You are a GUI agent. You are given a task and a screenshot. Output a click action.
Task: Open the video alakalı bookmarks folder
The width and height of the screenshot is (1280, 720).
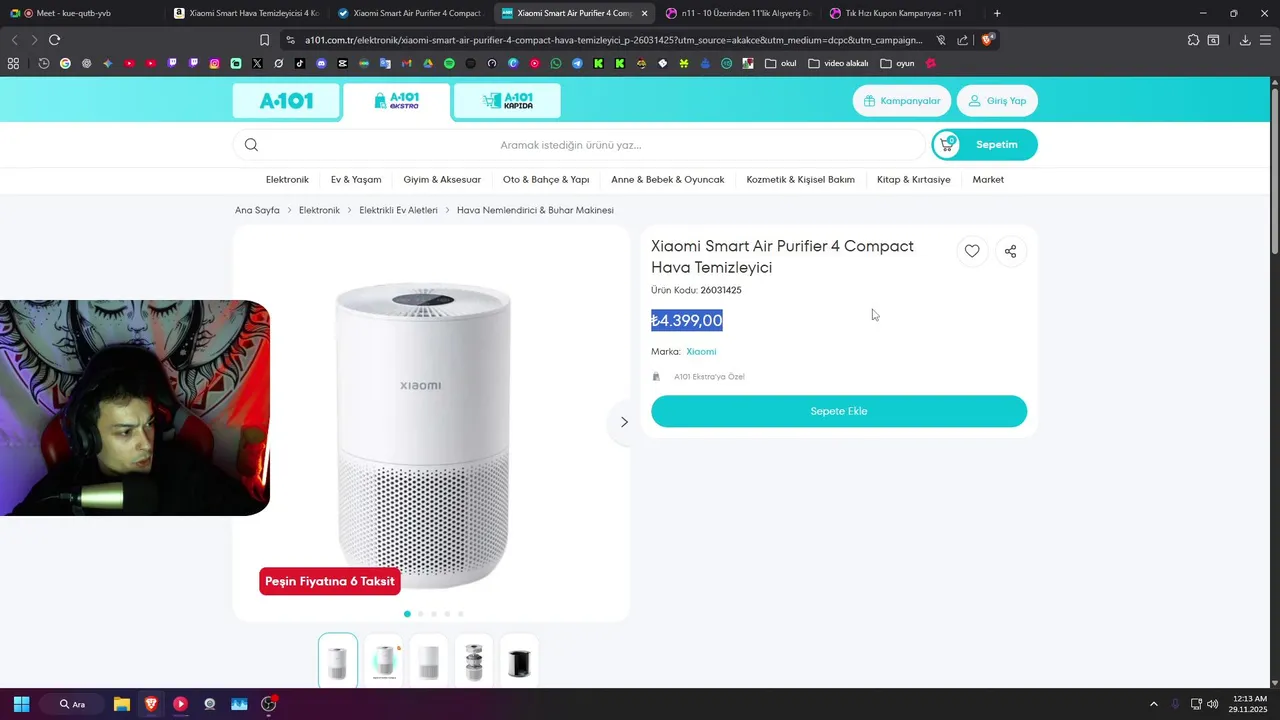point(838,63)
